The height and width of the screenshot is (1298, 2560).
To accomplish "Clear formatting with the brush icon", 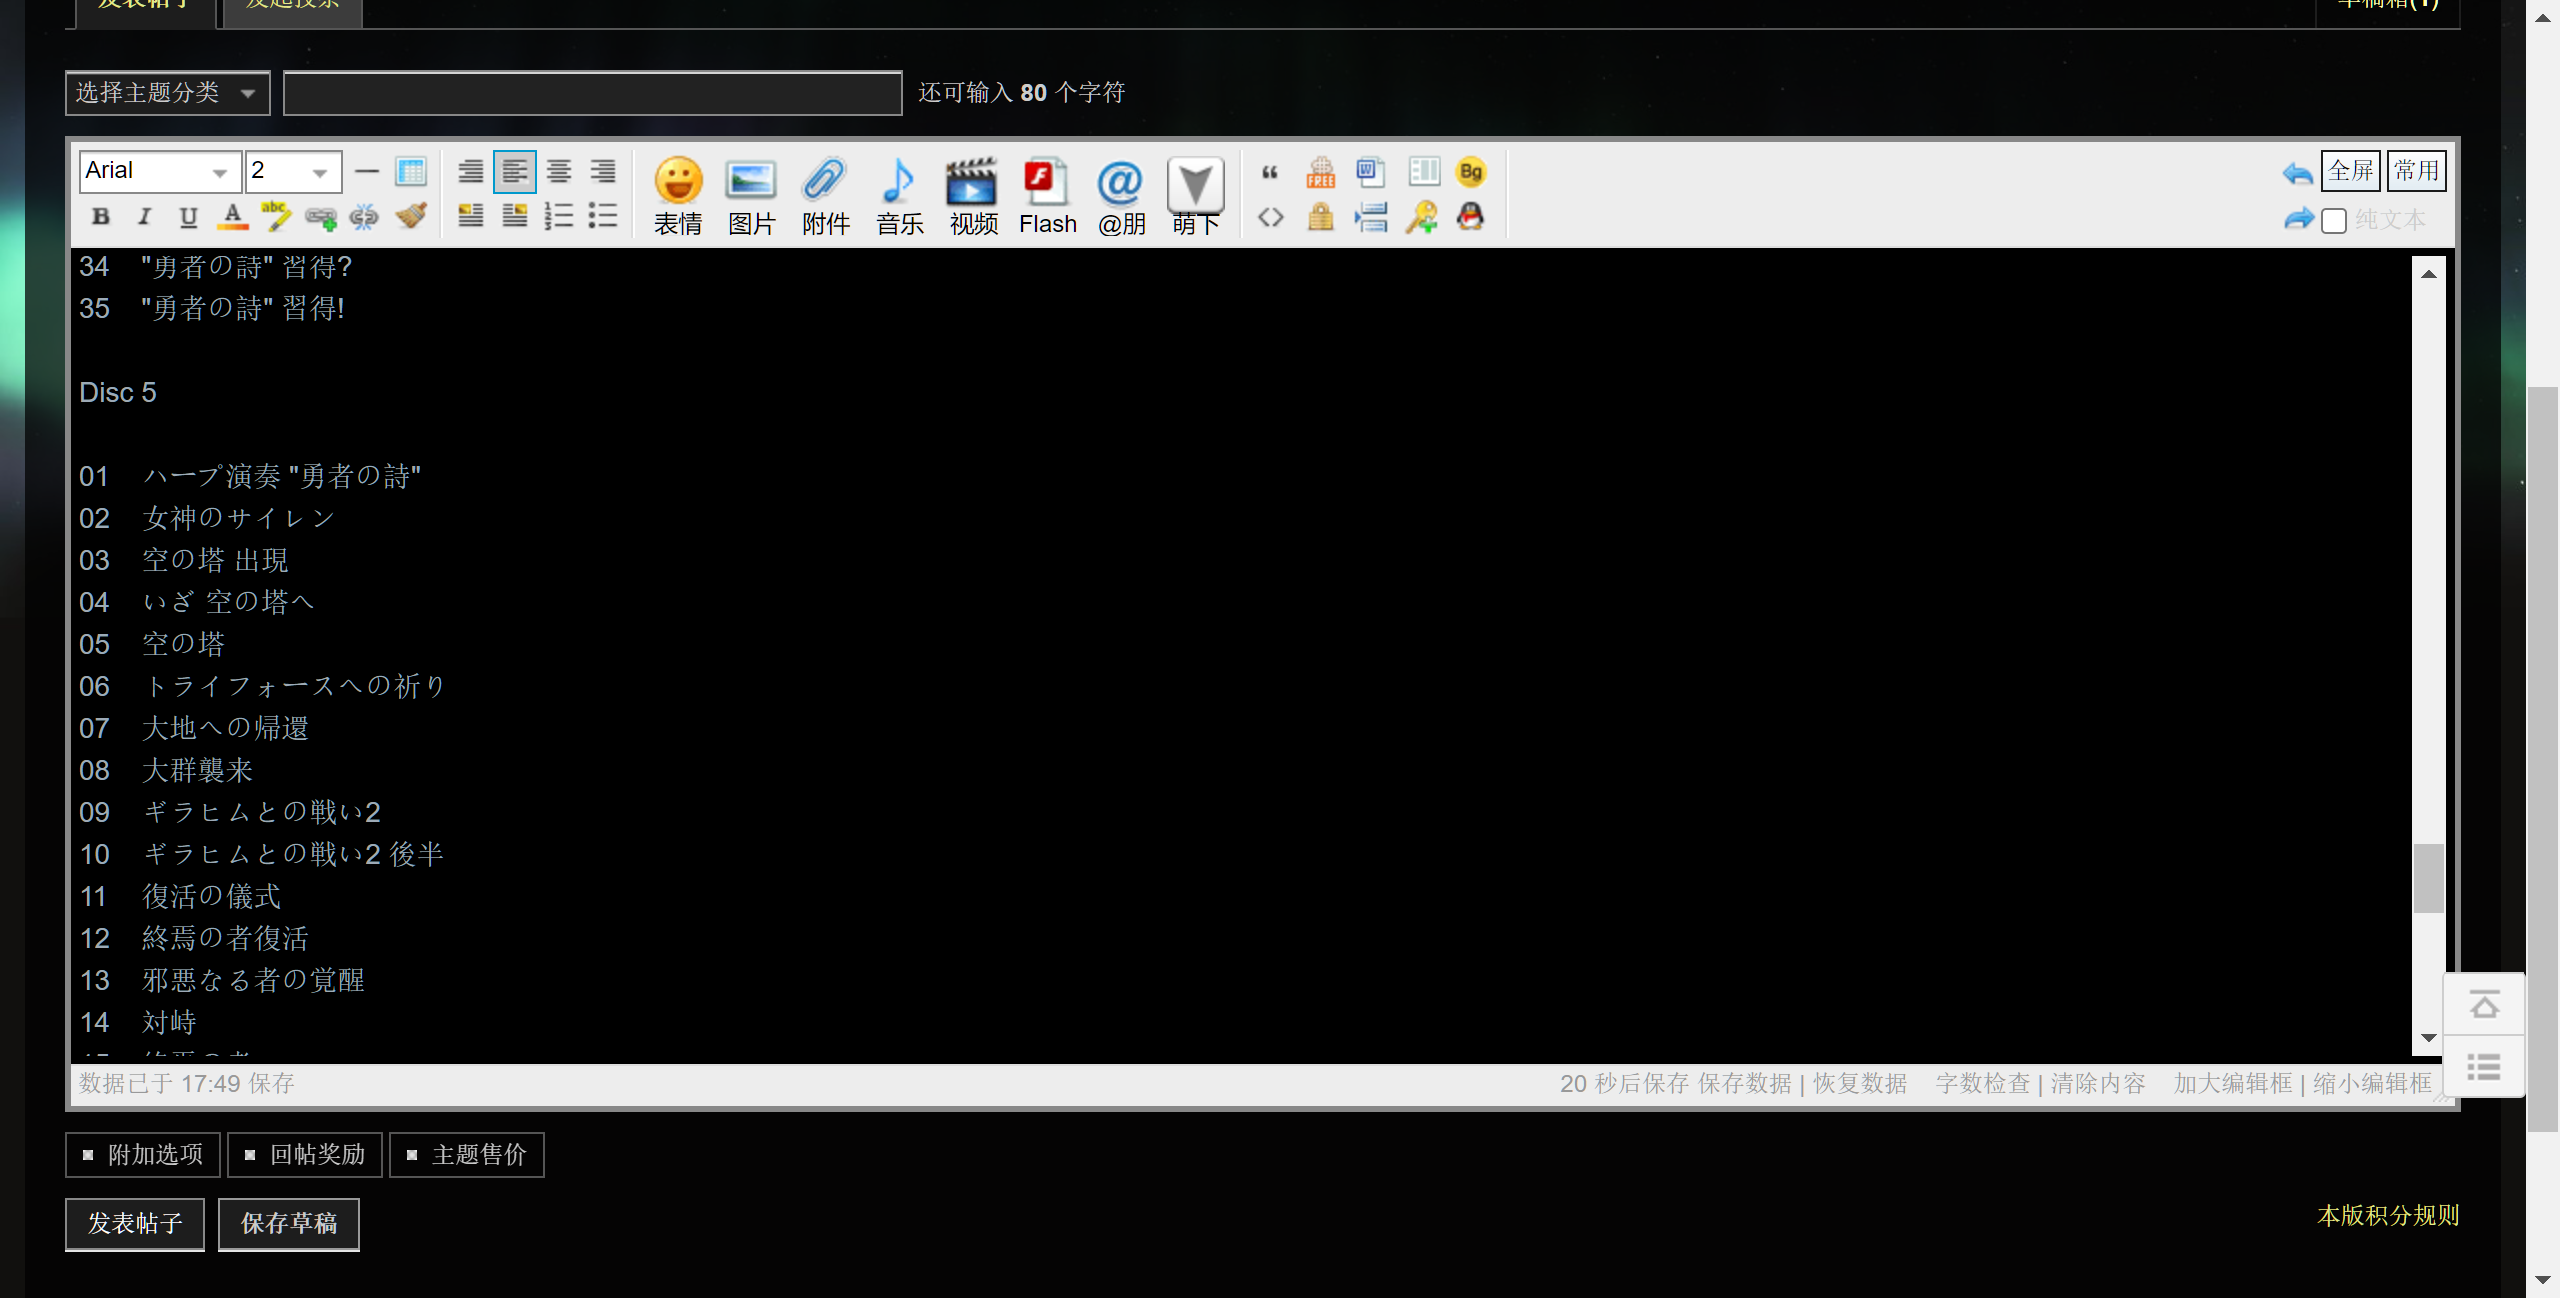I will (410, 216).
